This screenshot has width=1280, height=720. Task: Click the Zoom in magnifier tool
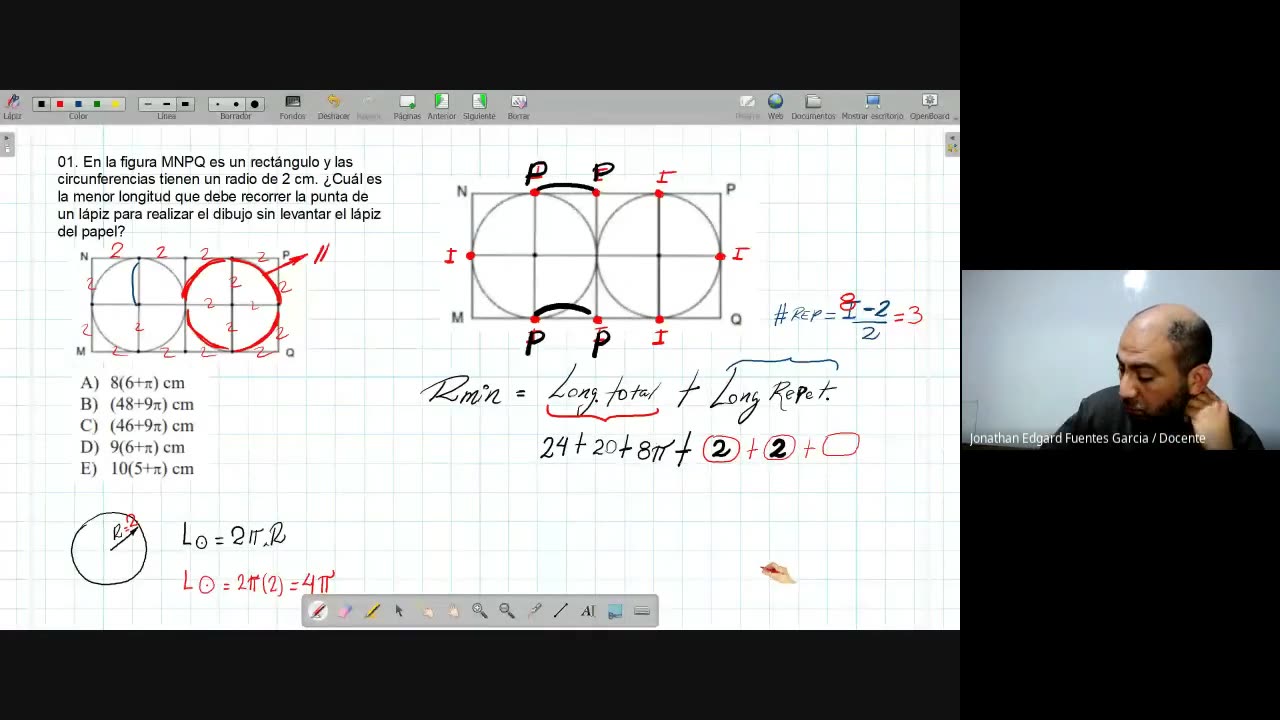coord(480,611)
